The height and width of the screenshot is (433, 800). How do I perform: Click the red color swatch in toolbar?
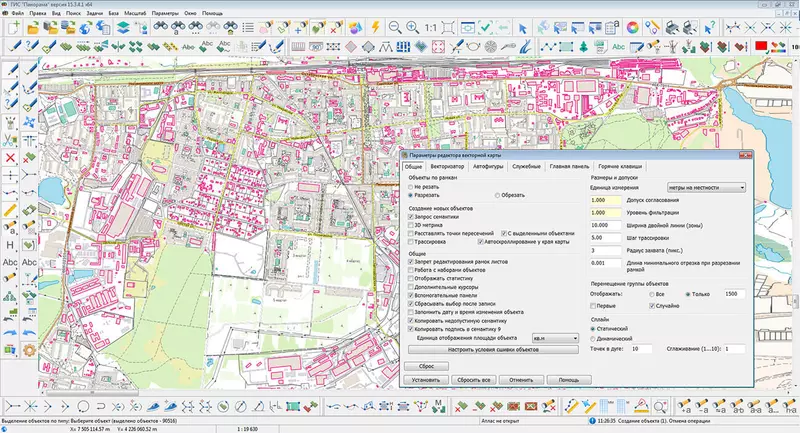[x=762, y=45]
